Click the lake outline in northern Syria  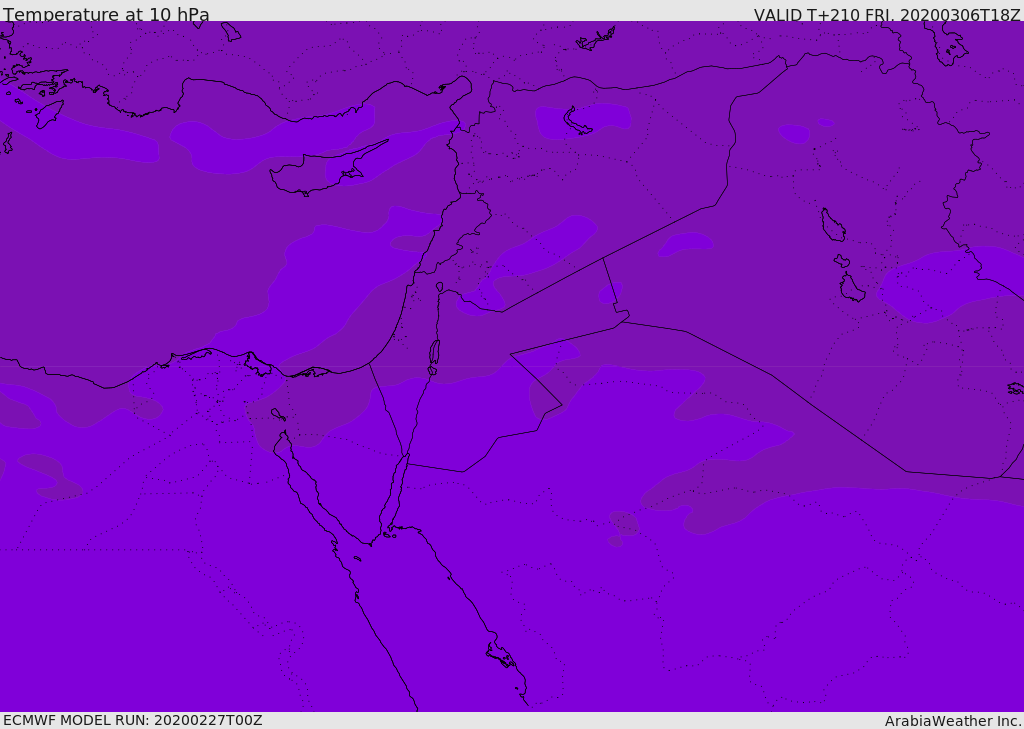coord(578,121)
